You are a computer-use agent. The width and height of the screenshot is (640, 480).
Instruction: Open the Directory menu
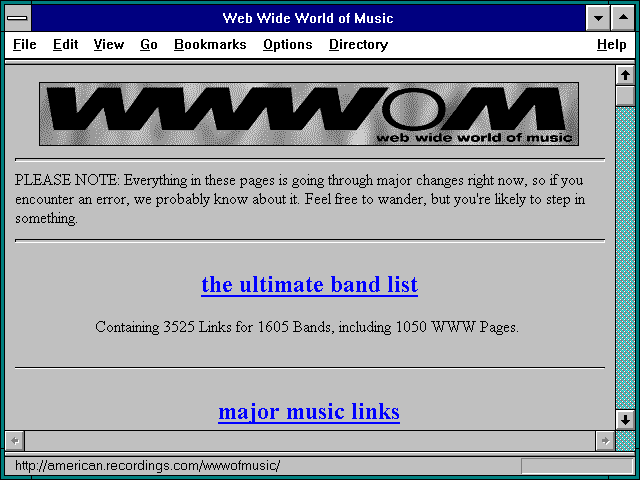(x=358, y=44)
